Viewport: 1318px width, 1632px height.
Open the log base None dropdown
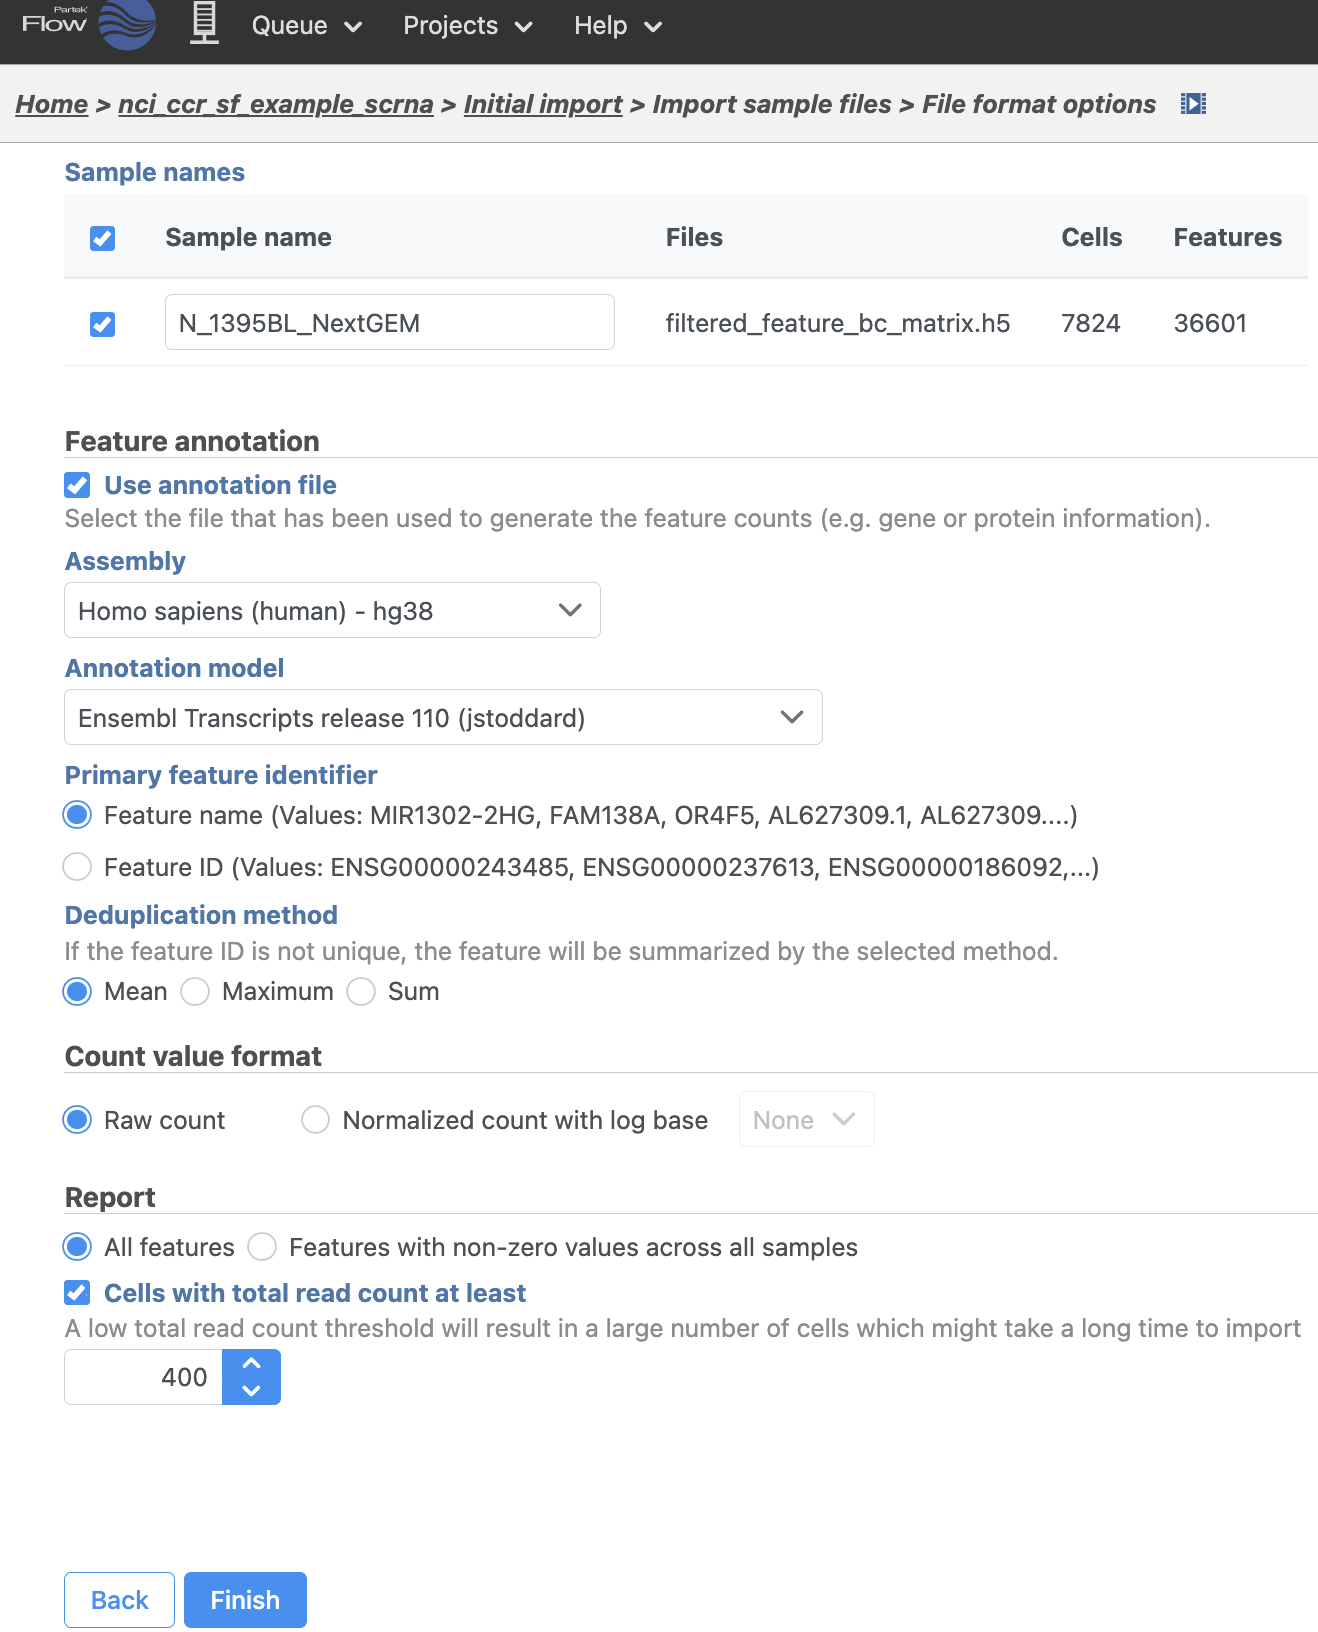[x=805, y=1120]
